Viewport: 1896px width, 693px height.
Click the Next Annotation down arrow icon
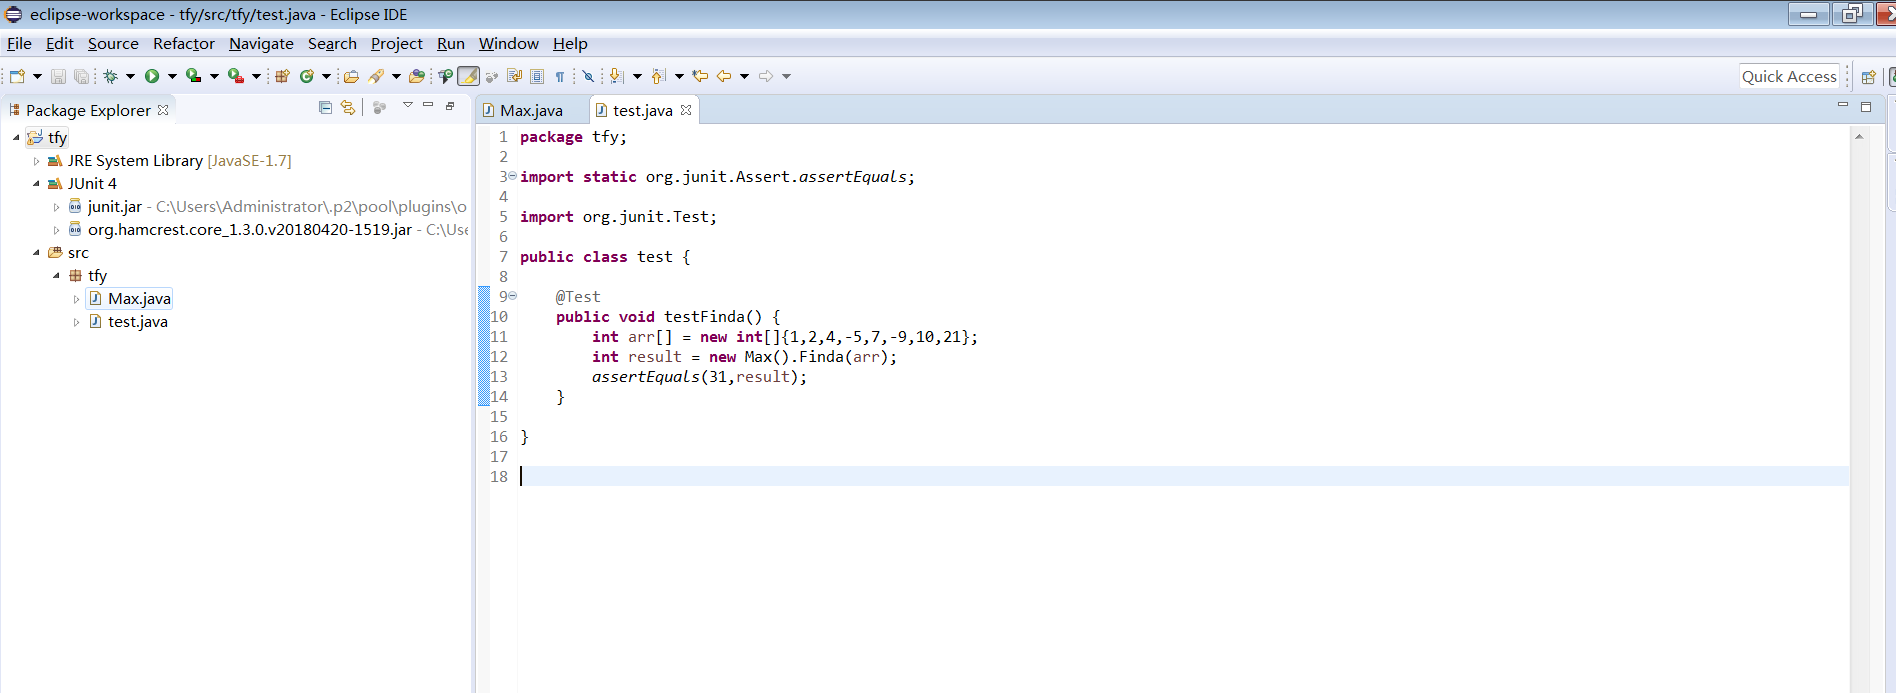(616, 76)
